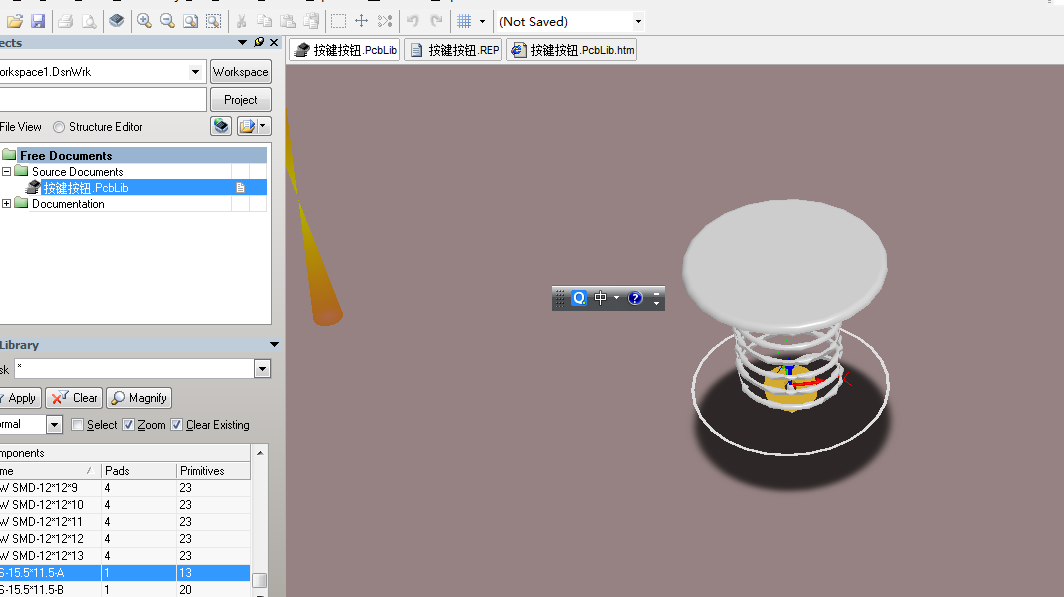Zoom out with the magnifier minus icon
This screenshot has height=597, width=1064.
(x=167, y=21)
